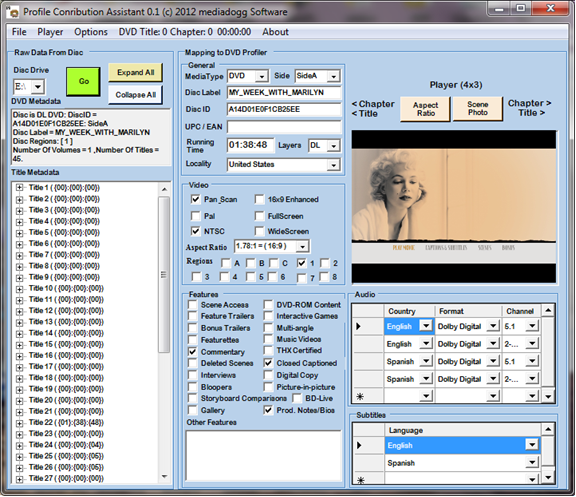Click the Disc Label input field
This screenshot has width=576, height=497.
(x=284, y=93)
